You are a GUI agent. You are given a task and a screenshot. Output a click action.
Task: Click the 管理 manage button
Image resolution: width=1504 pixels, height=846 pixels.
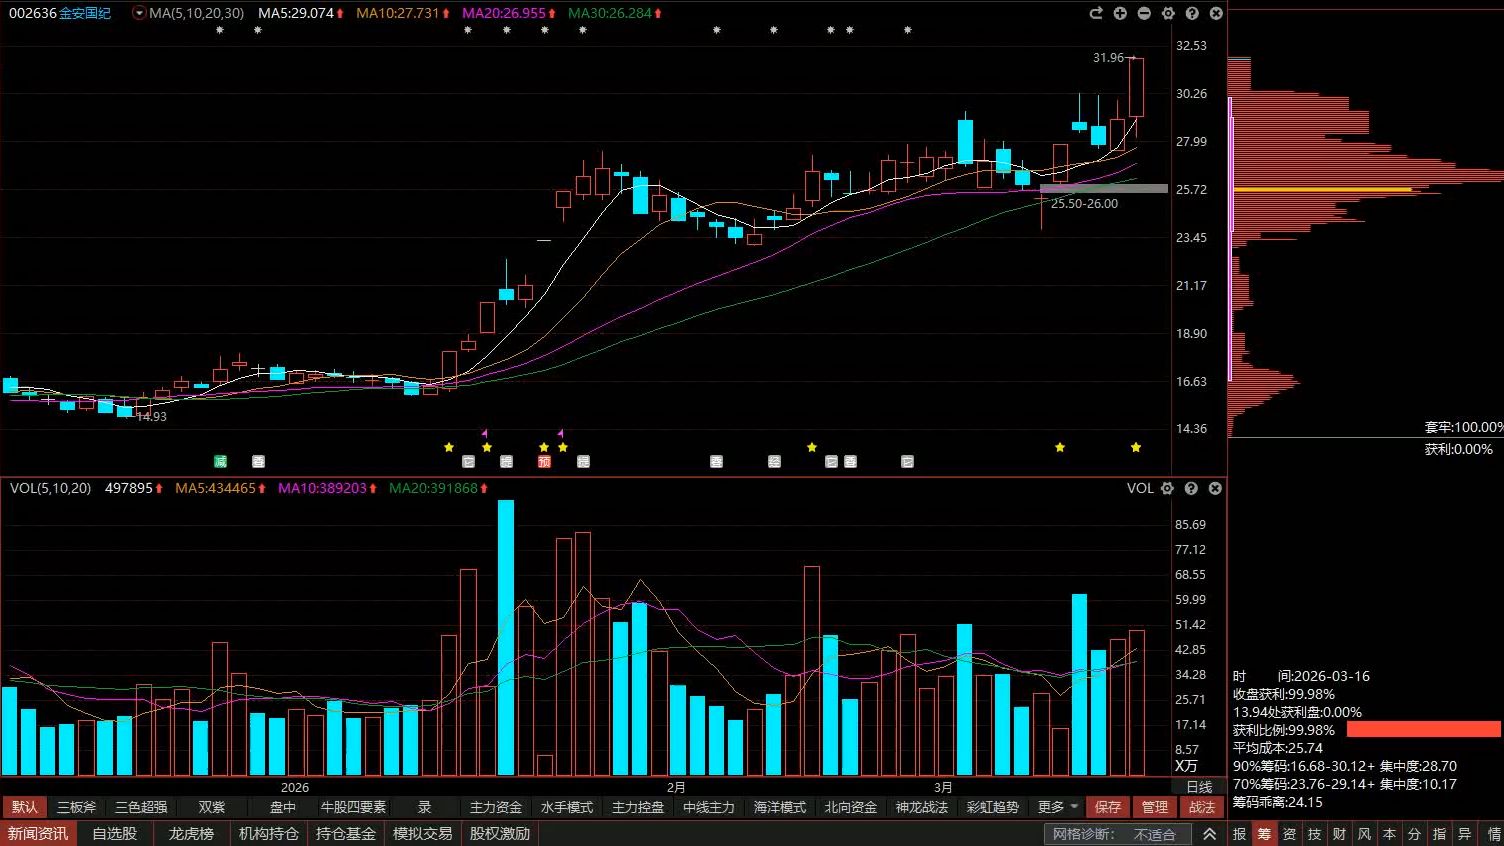point(1155,807)
